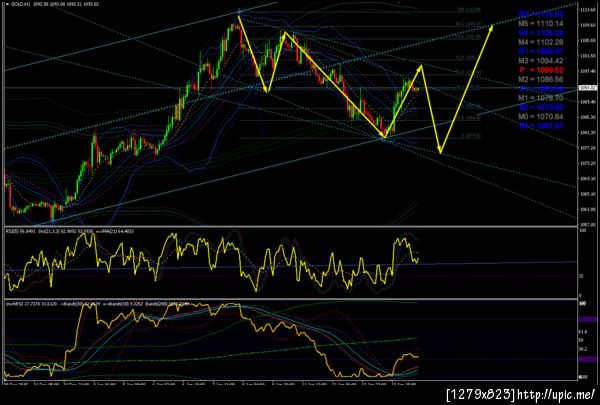Image resolution: width=600 pixels, height=405 pixels.
Task: Open the chart menu triangle beside GOLD,H1
Action: tap(7, 4)
